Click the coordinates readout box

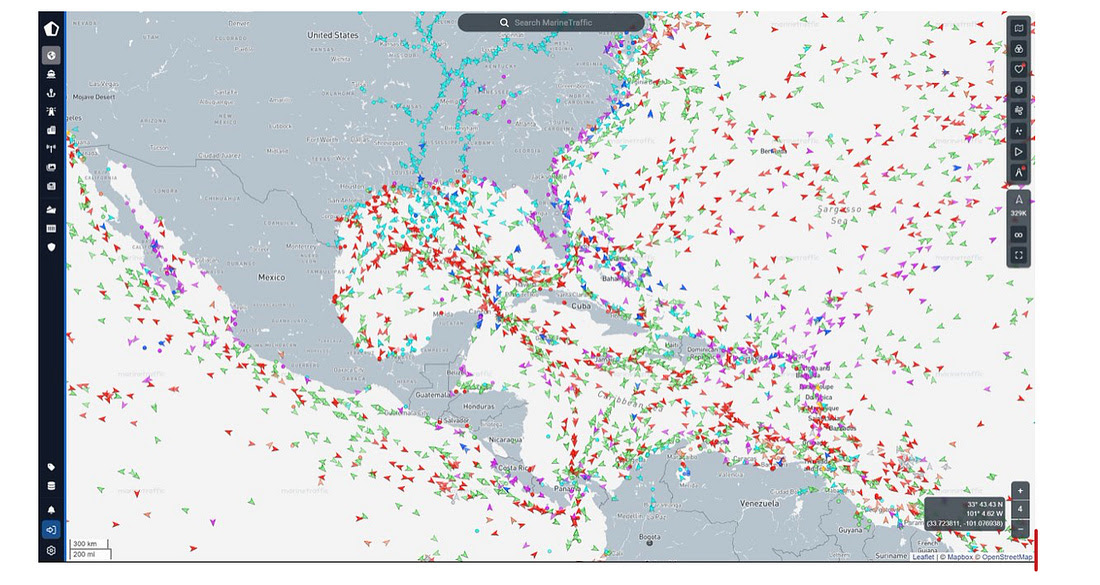pos(965,514)
